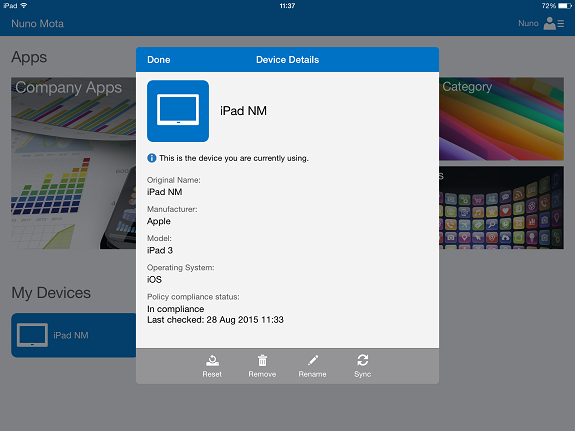Screen dimensions: 575x431
Task: Tap the Rename pencil icon
Action: tap(313, 360)
